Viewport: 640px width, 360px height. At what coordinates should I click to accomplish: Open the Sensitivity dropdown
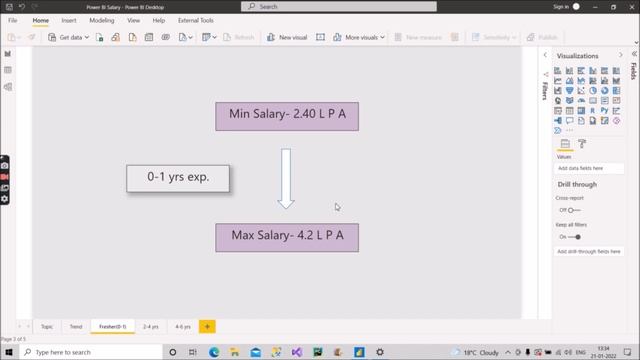point(494,37)
